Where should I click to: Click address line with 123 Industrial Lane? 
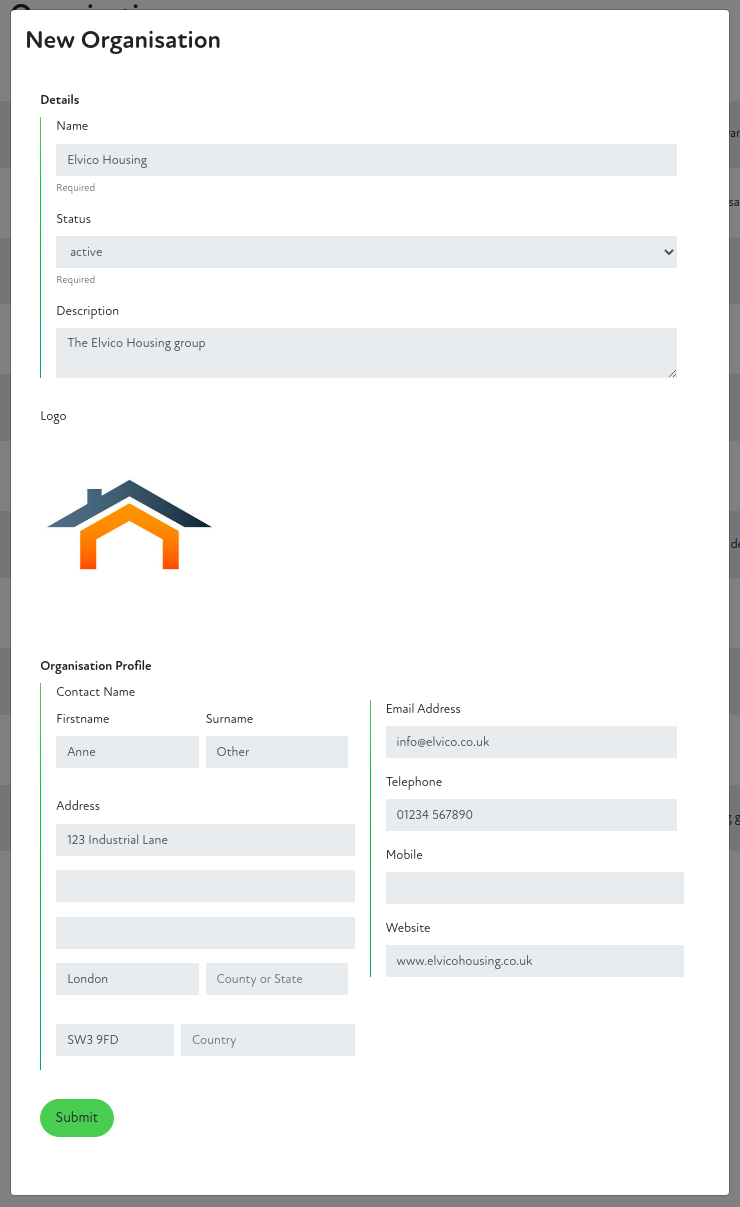pos(205,840)
